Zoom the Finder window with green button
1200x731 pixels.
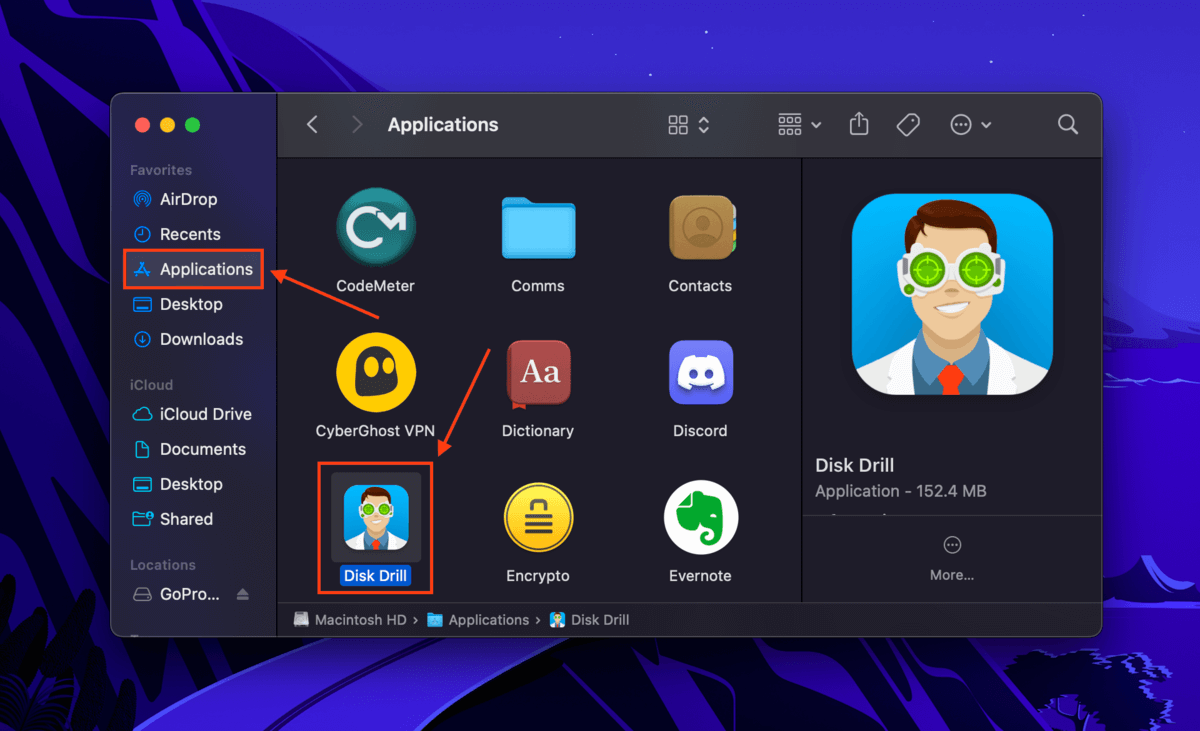pyautogui.click(x=193, y=125)
